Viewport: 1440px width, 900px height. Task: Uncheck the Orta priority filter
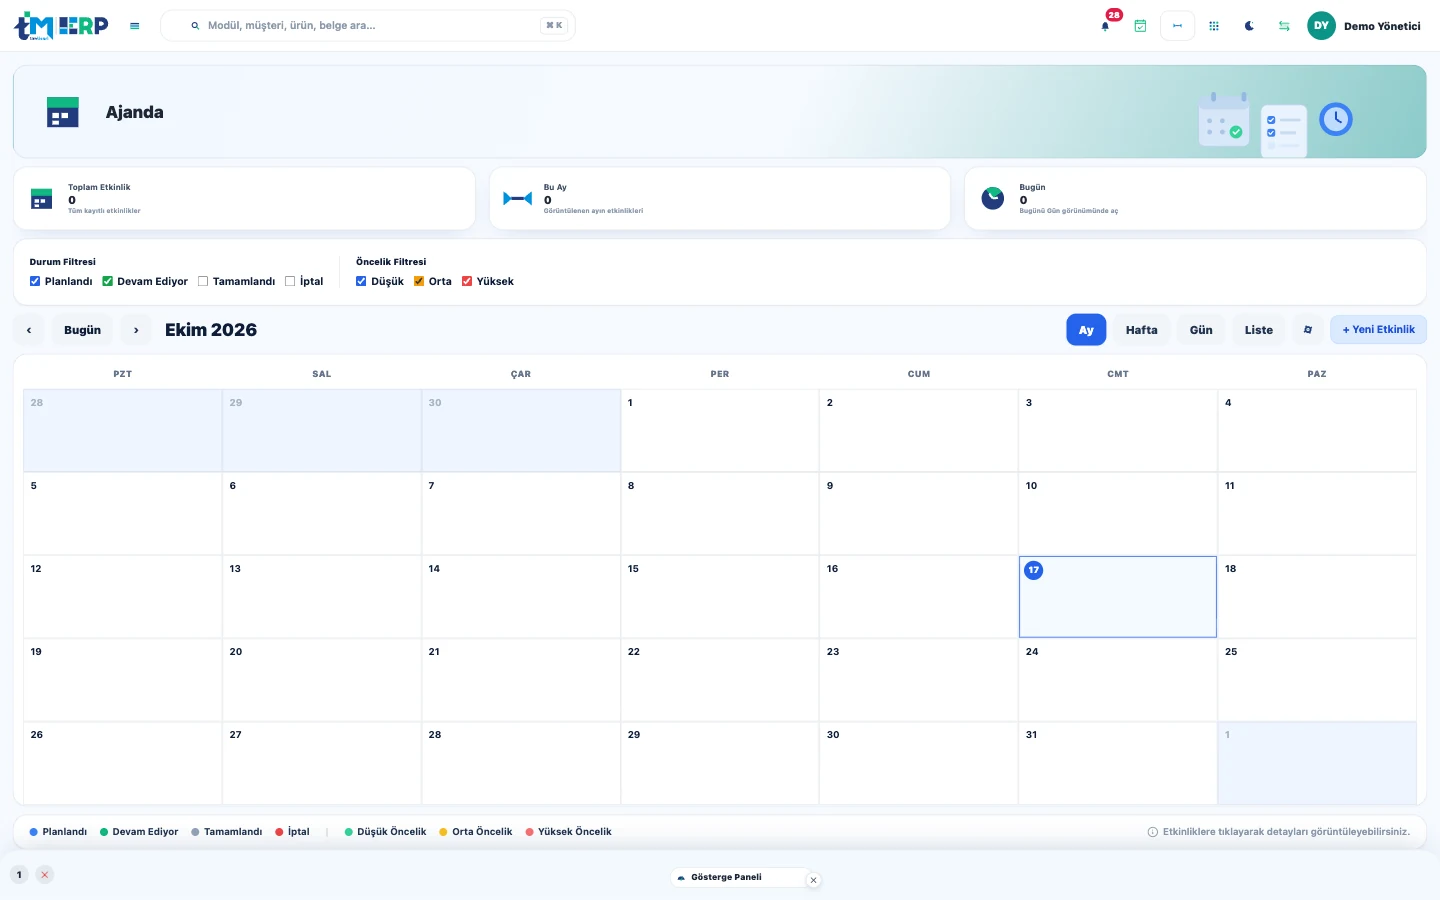[x=419, y=282]
